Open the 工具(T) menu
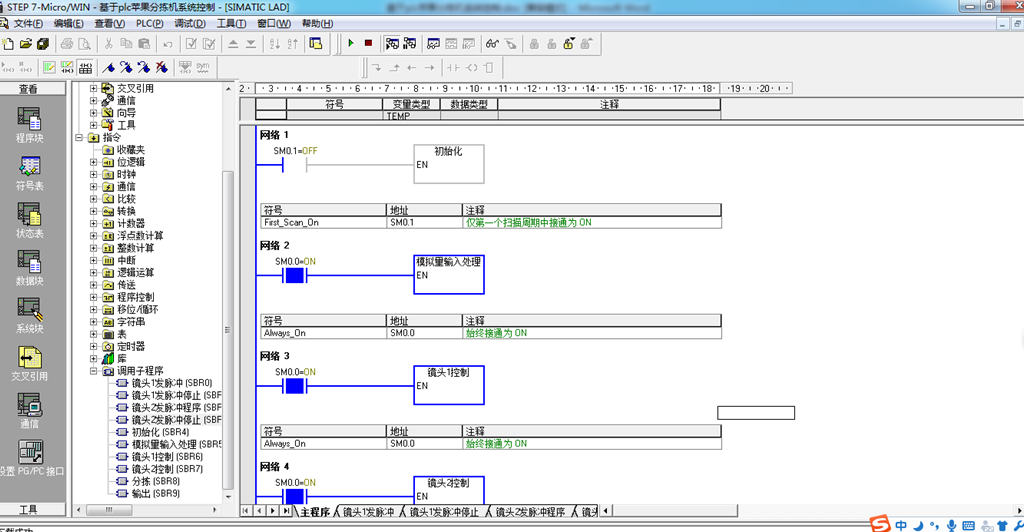Viewport: 1024px width, 532px height. click(231, 23)
